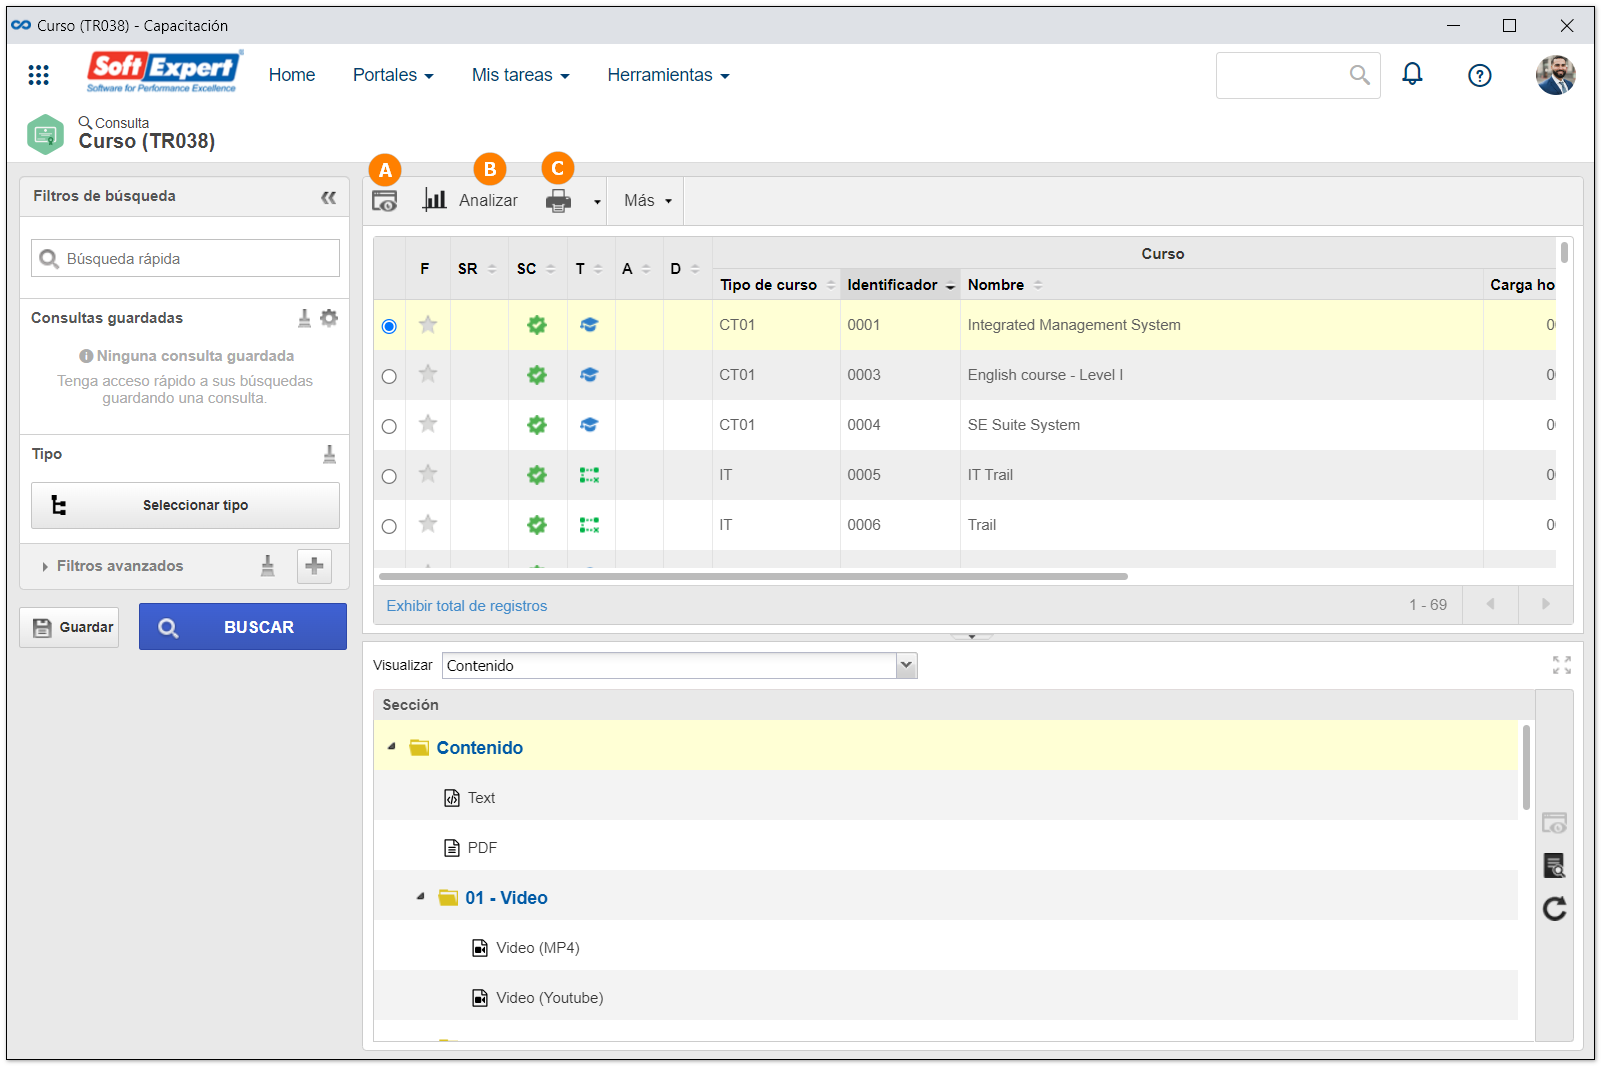The width and height of the screenshot is (1601, 1066).
Task: Click Exhibir total de registros link
Action: [x=467, y=606]
